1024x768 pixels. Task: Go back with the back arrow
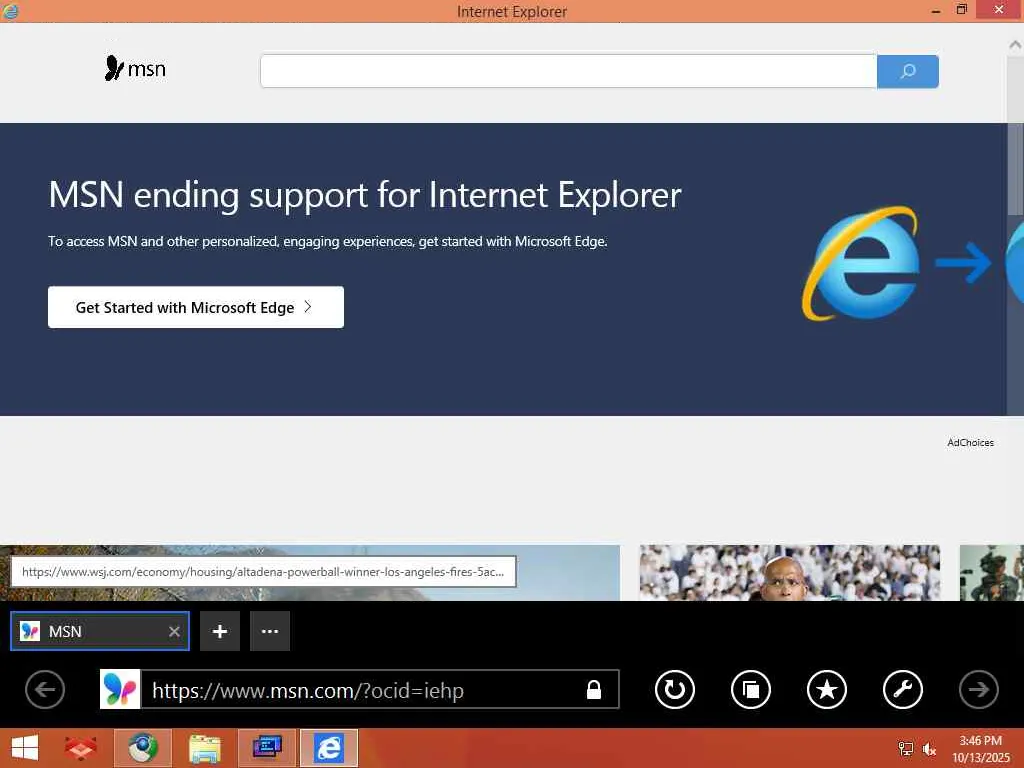pos(45,690)
